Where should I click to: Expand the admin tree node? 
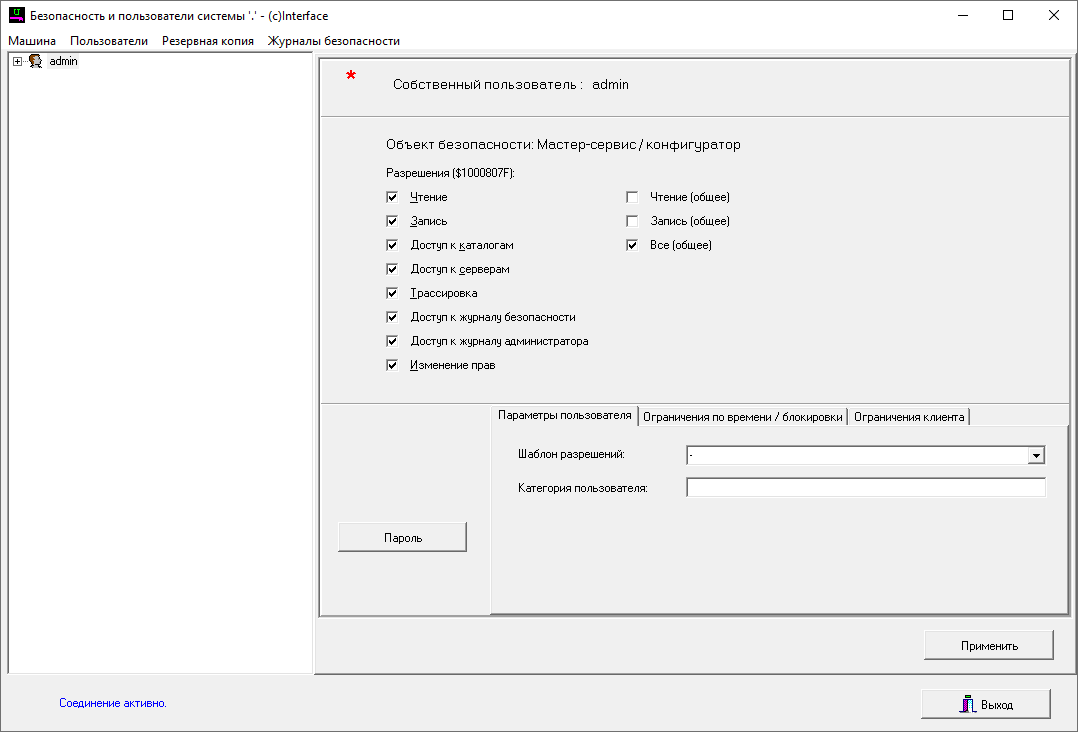18,62
